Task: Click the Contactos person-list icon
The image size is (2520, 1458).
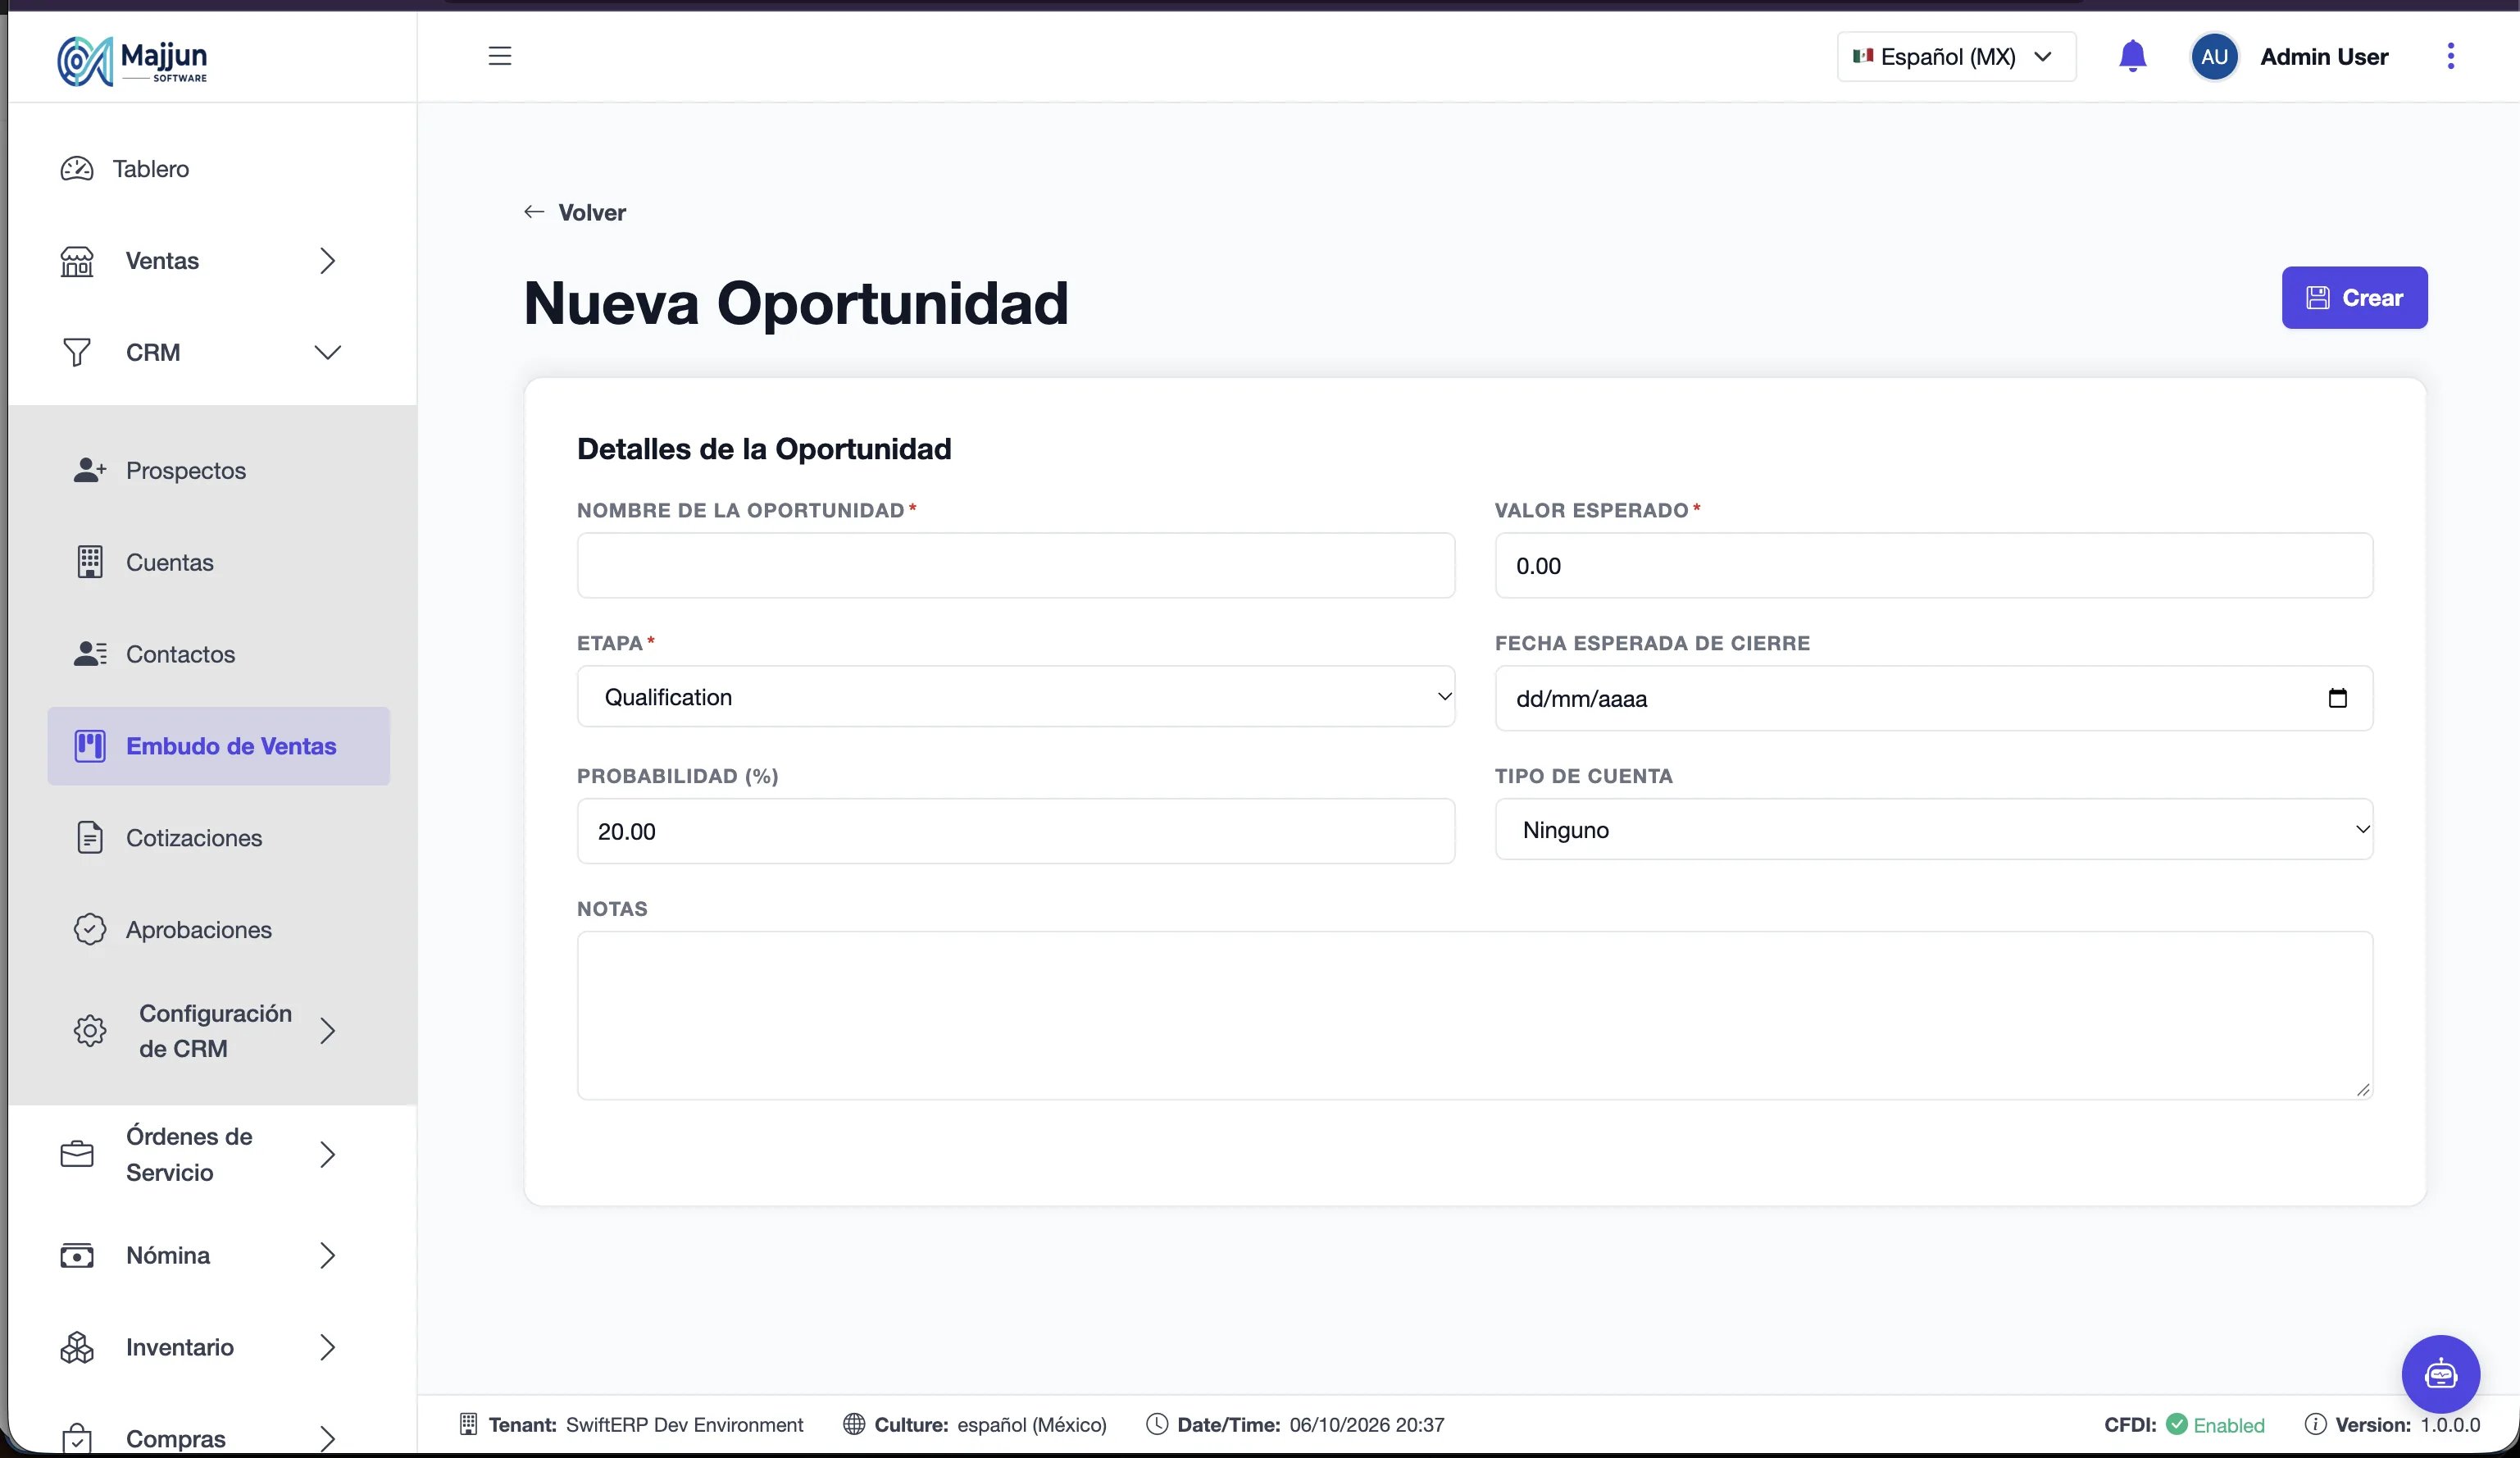Action: coord(90,654)
